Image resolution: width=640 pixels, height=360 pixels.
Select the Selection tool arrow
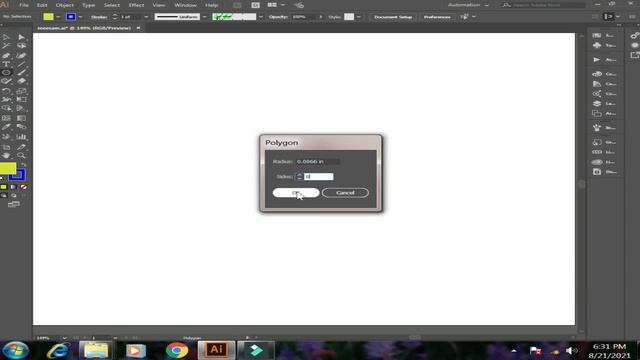6,37
